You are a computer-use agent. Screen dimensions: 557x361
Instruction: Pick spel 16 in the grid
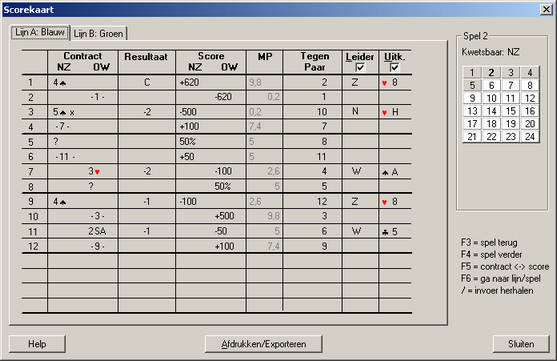tap(530, 111)
